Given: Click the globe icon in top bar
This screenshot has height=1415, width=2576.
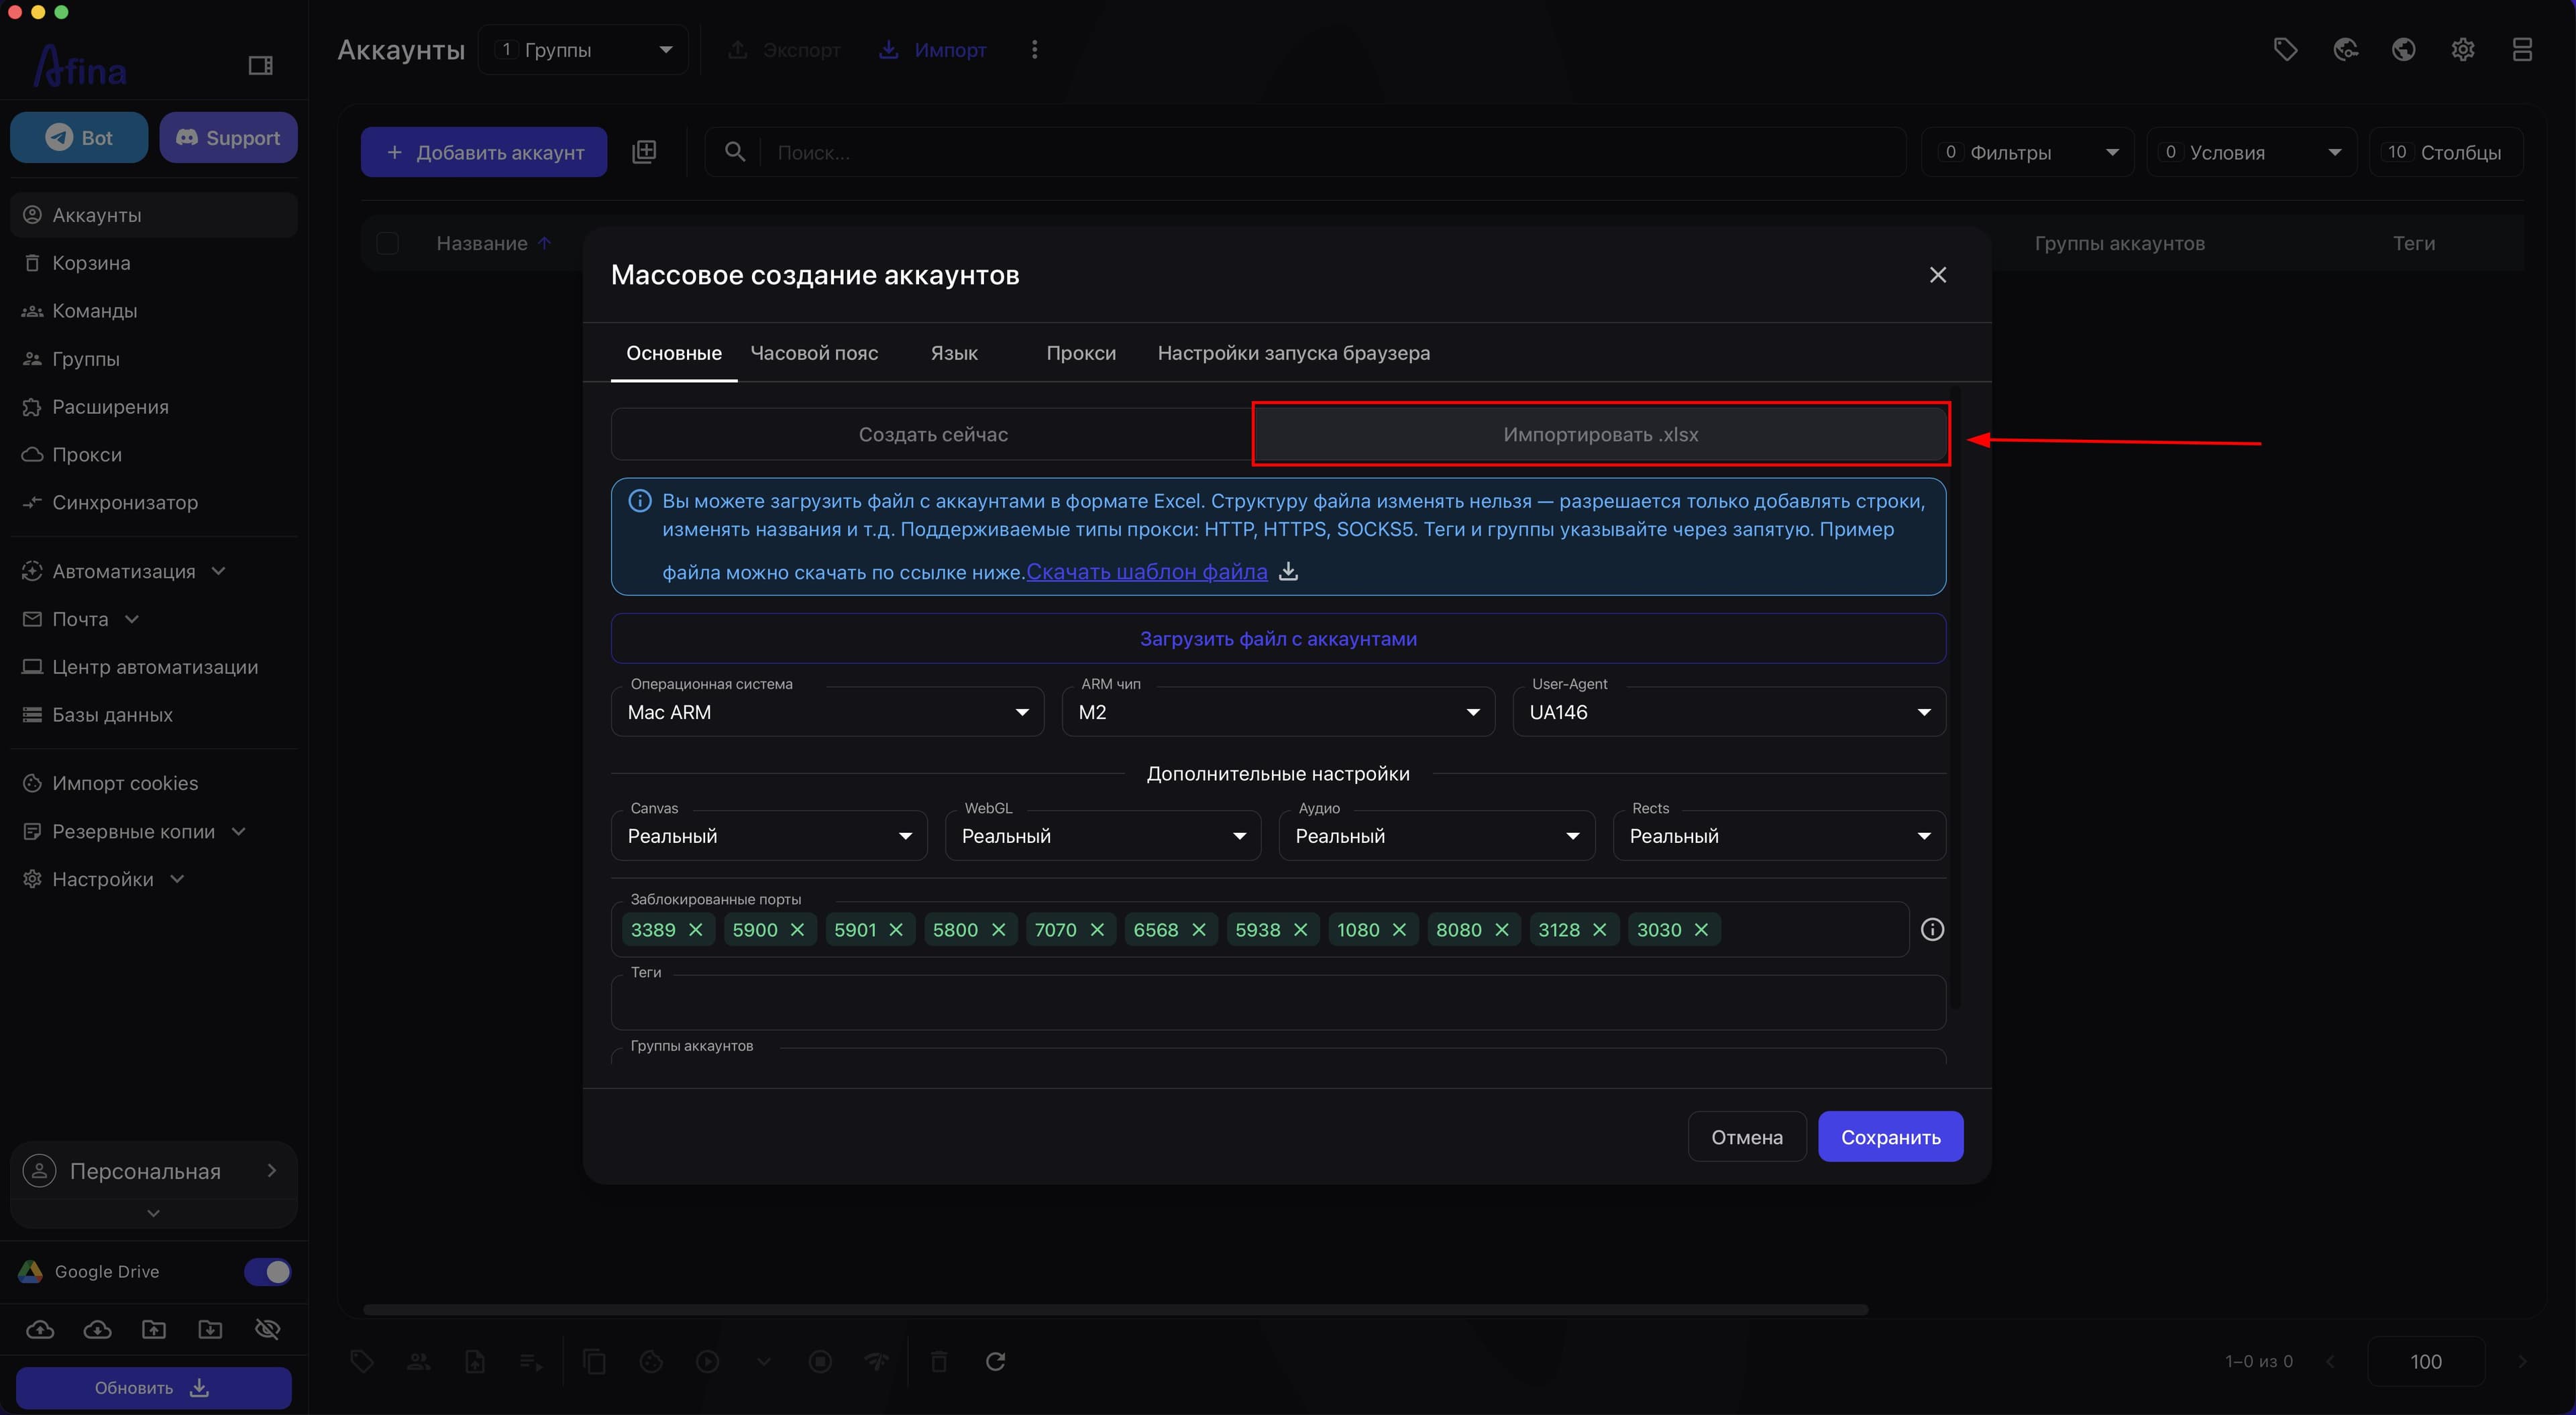Looking at the screenshot, I should click(2403, 50).
